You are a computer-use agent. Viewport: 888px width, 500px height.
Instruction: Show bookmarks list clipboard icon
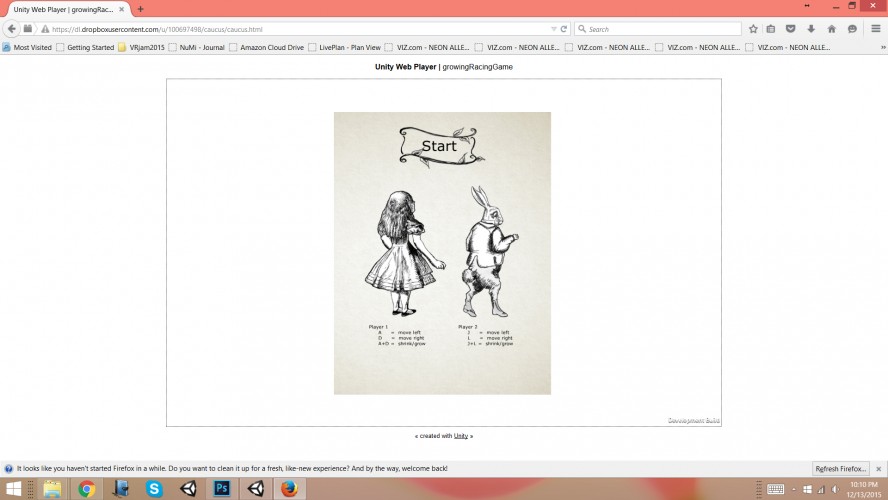click(x=771, y=29)
